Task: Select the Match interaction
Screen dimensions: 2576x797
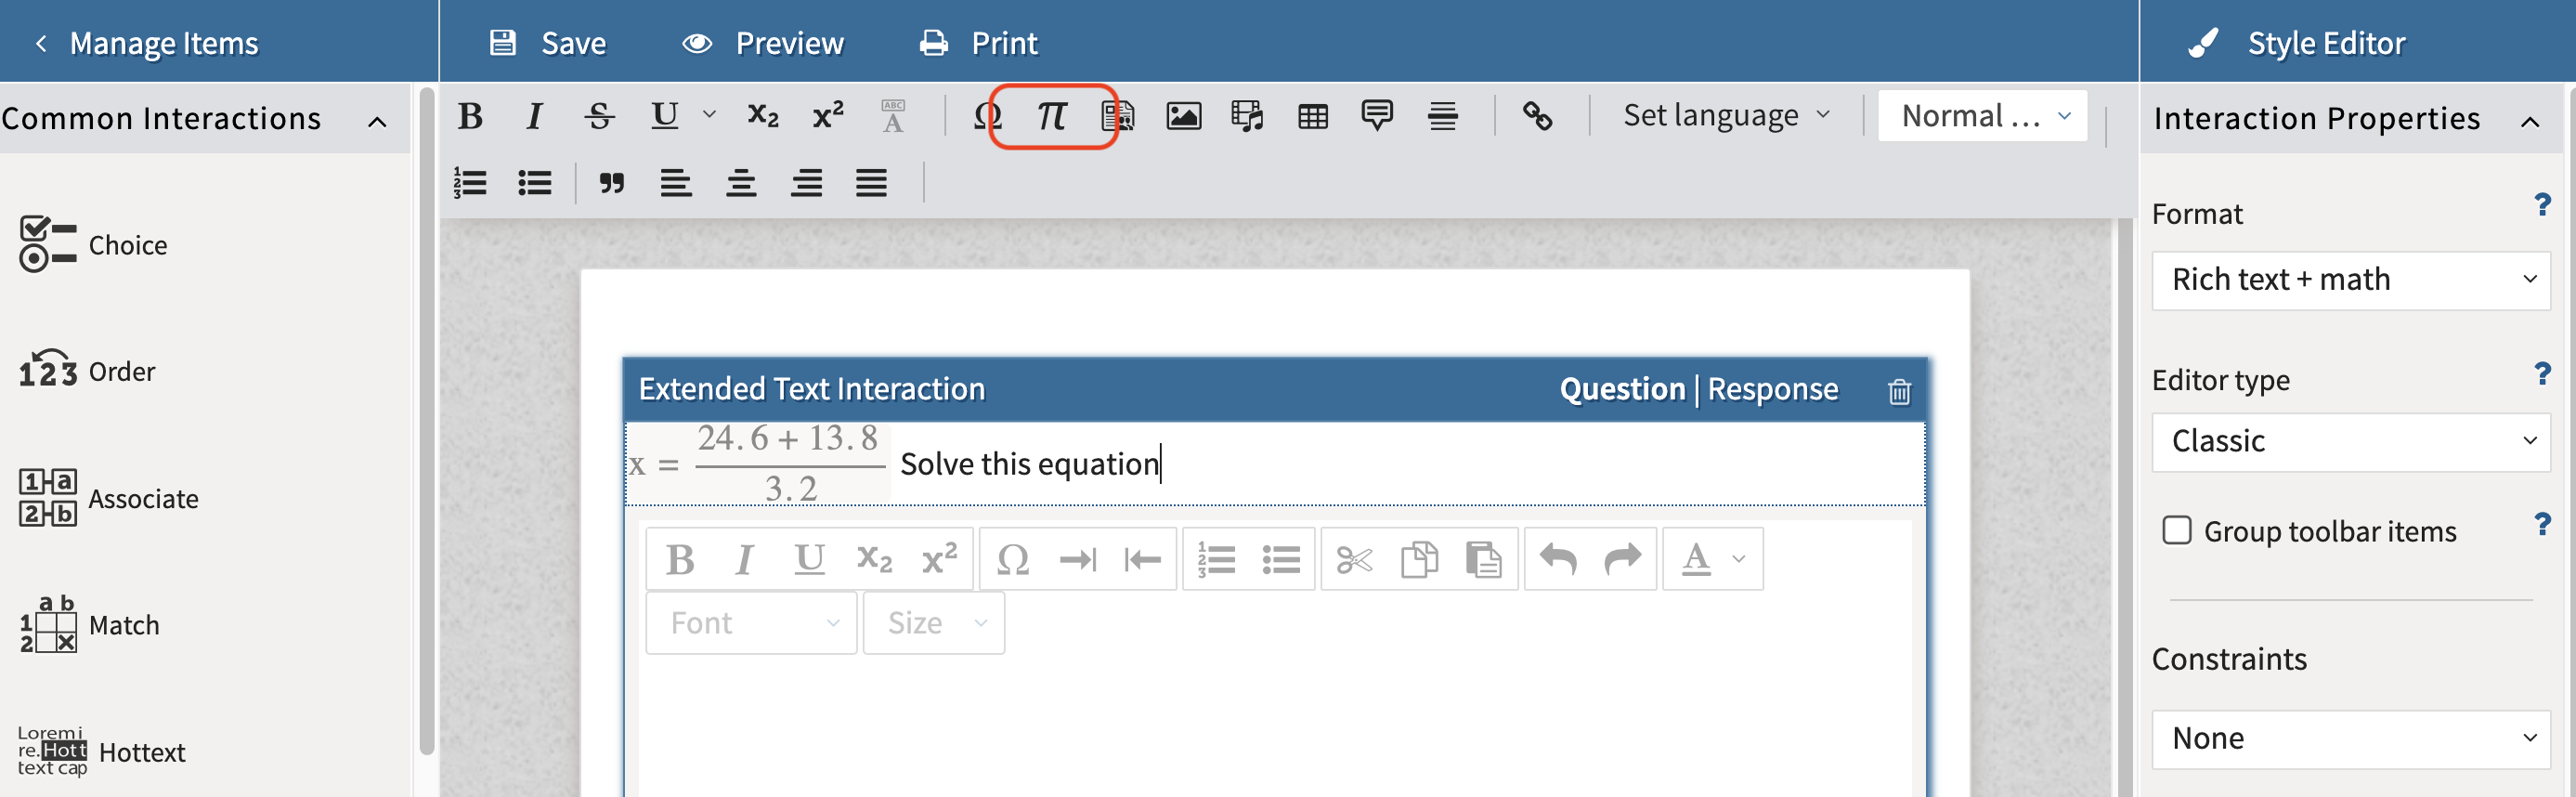Action: (x=89, y=625)
